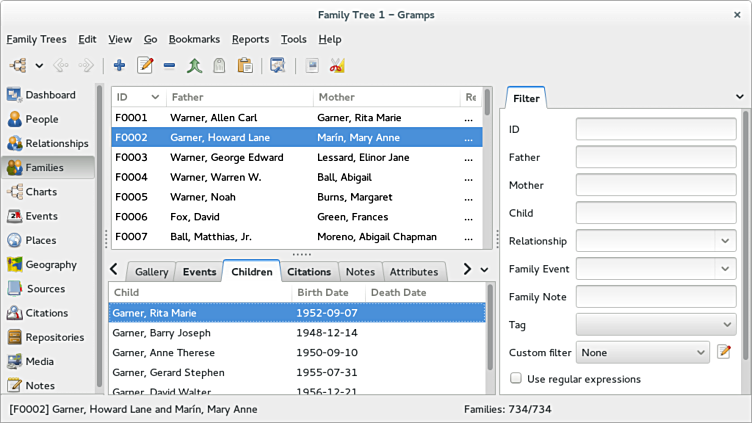
Task: Sort by the Father column header
Action: click(x=238, y=97)
